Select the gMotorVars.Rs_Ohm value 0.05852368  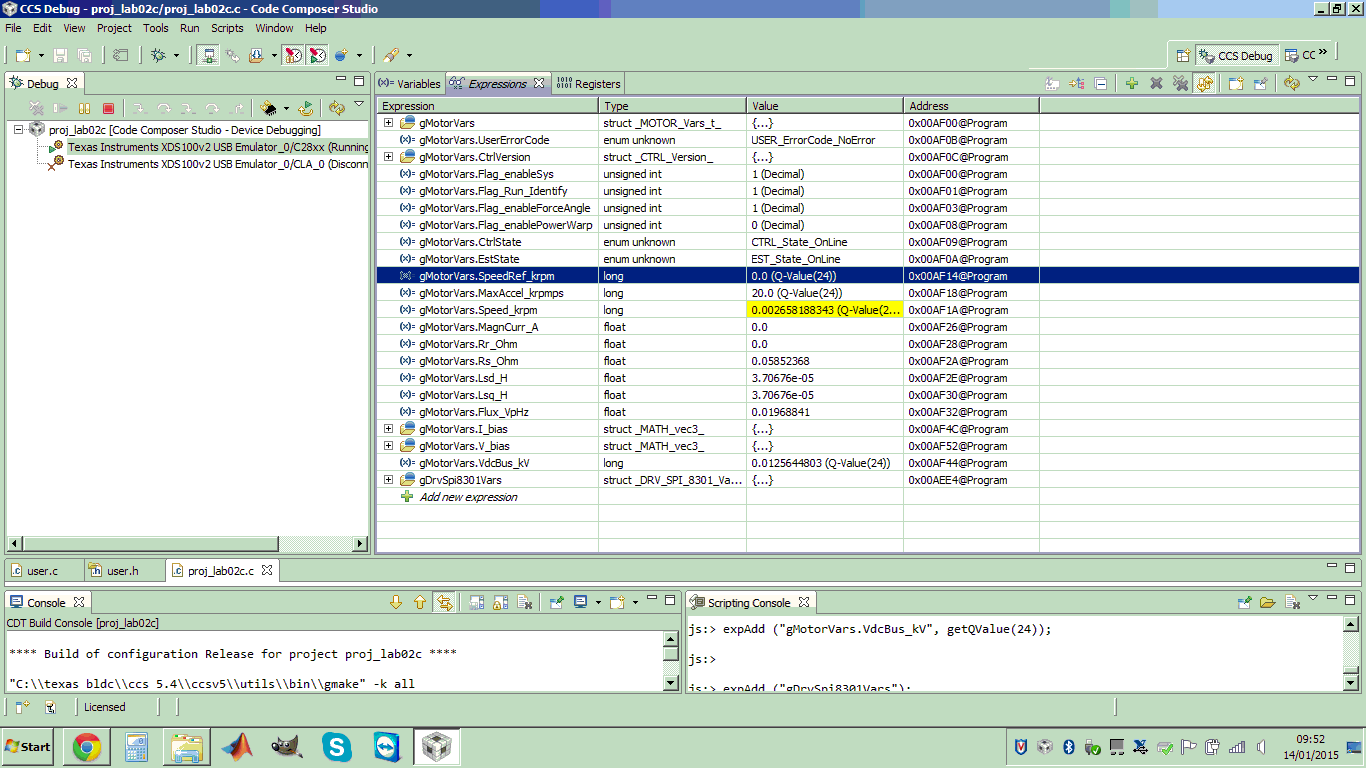pyautogui.click(x=780, y=361)
